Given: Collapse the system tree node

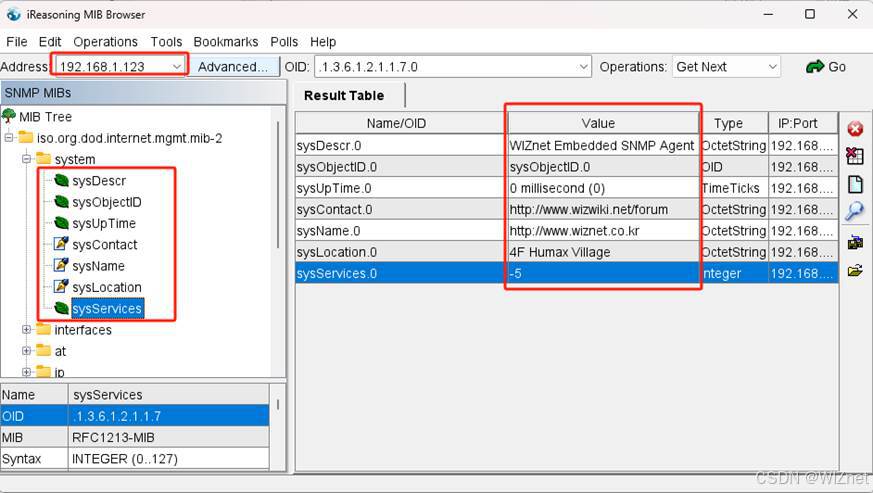Looking at the screenshot, I should click(26, 159).
